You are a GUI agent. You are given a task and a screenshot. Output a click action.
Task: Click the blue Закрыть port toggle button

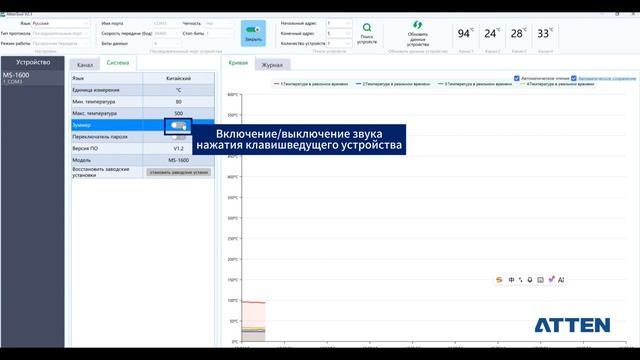[x=253, y=33]
